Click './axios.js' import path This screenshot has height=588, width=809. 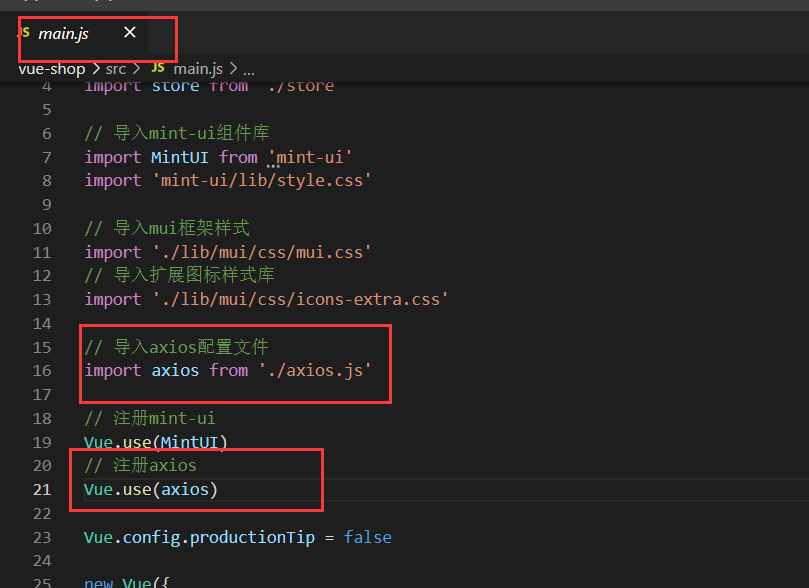(x=315, y=370)
